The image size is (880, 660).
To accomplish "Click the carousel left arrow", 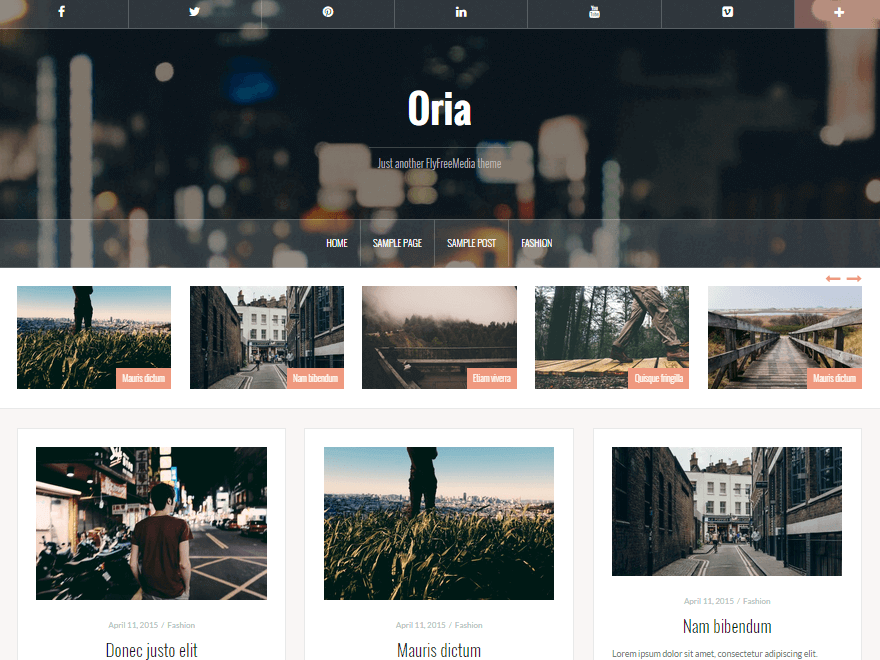I will [x=831, y=279].
